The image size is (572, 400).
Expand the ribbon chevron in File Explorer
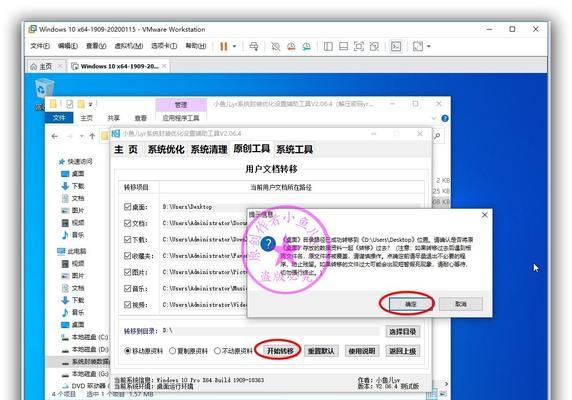[x=434, y=119]
